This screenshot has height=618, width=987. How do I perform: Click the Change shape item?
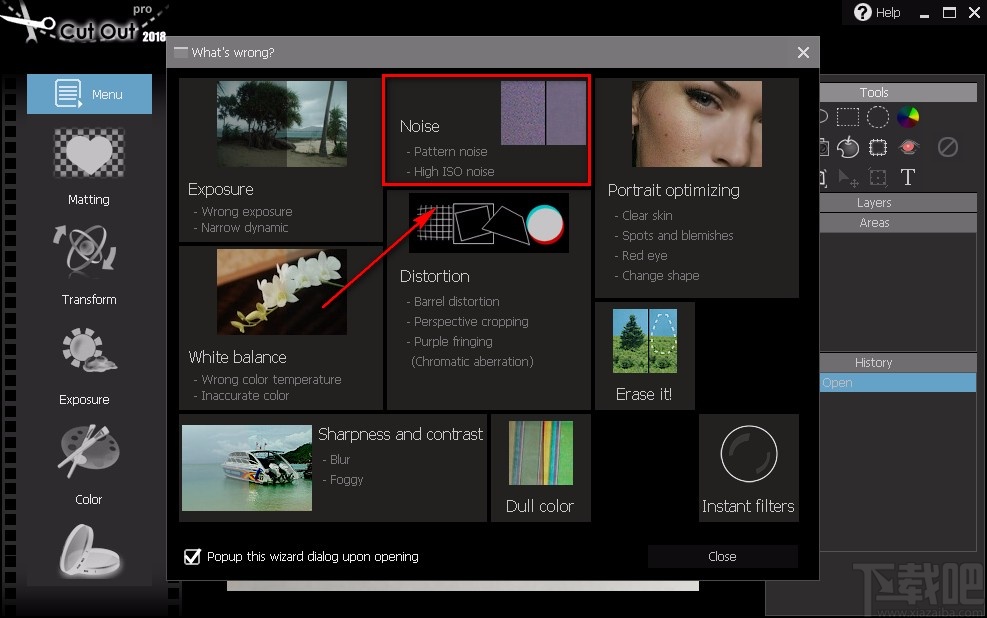[660, 276]
